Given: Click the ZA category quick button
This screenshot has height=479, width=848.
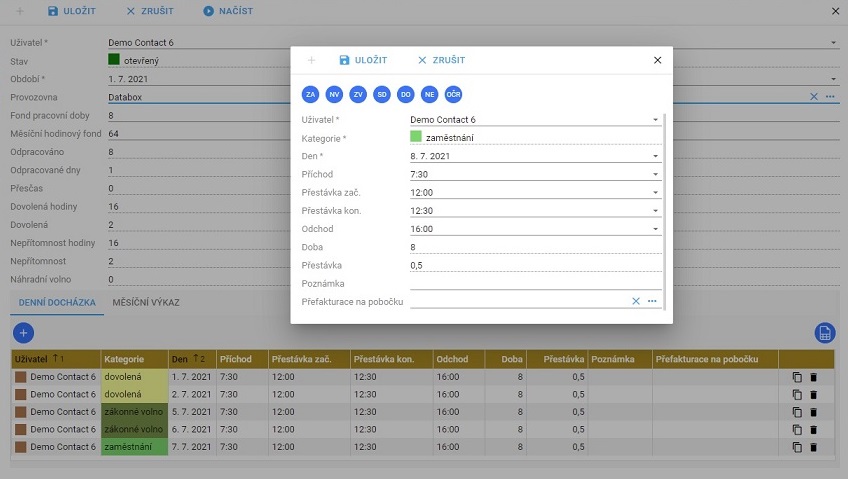Looking at the screenshot, I should [x=311, y=94].
